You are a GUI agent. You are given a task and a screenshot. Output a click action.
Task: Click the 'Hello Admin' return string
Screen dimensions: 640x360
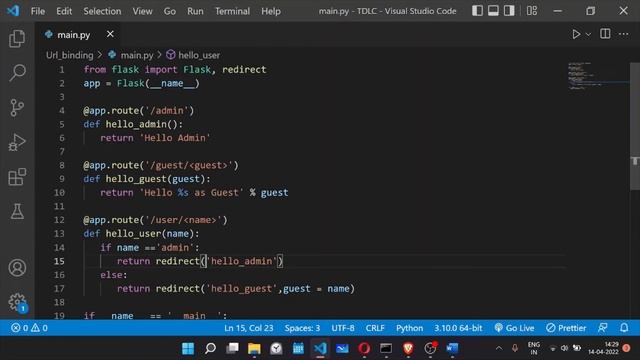point(175,138)
